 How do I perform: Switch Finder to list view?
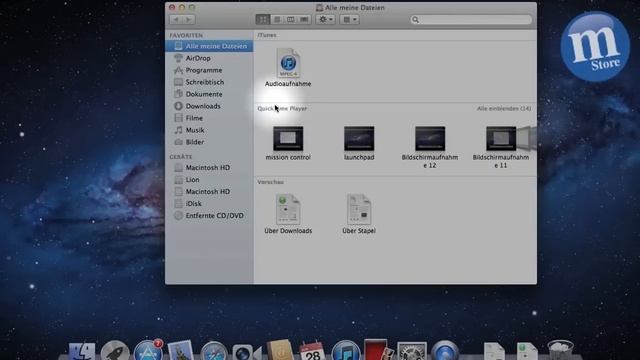click(277, 20)
